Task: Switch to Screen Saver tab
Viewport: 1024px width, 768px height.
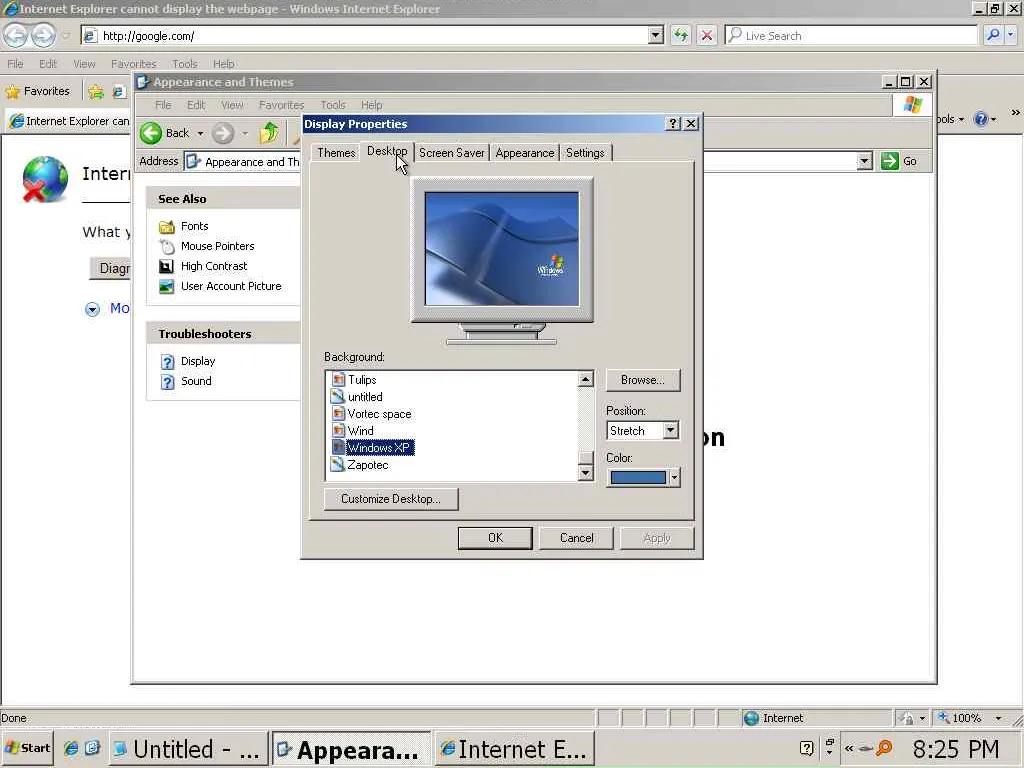Action: pyautogui.click(x=451, y=153)
